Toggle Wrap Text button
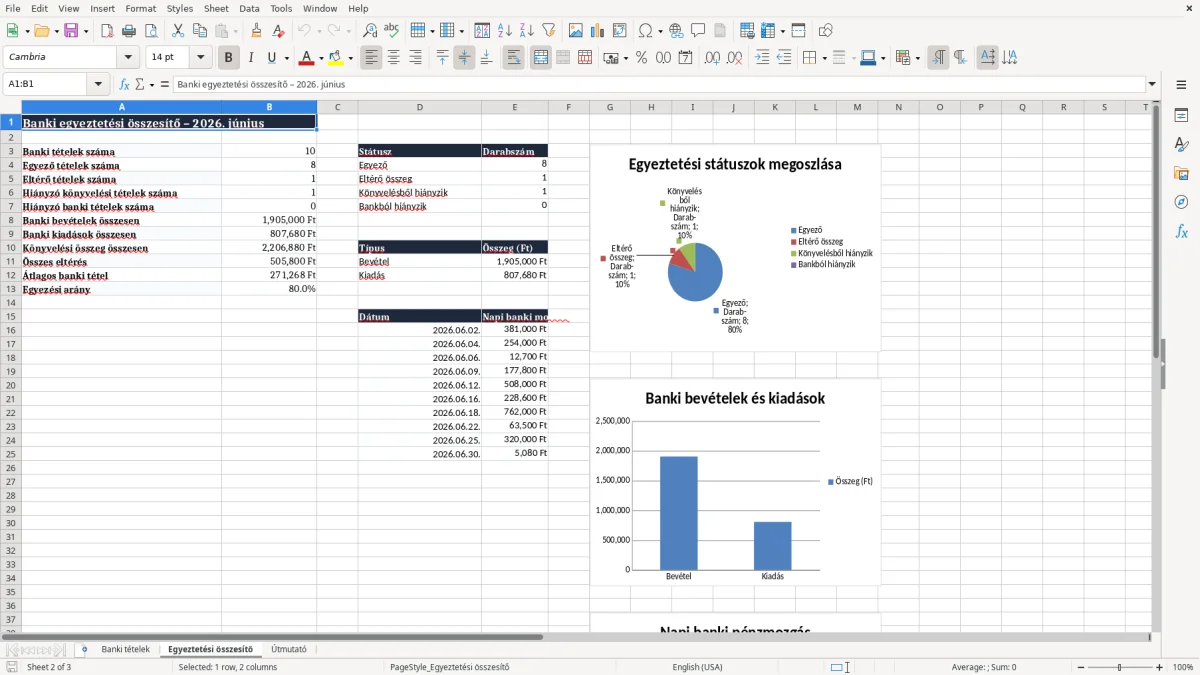This screenshot has height=675, width=1200. (514, 58)
